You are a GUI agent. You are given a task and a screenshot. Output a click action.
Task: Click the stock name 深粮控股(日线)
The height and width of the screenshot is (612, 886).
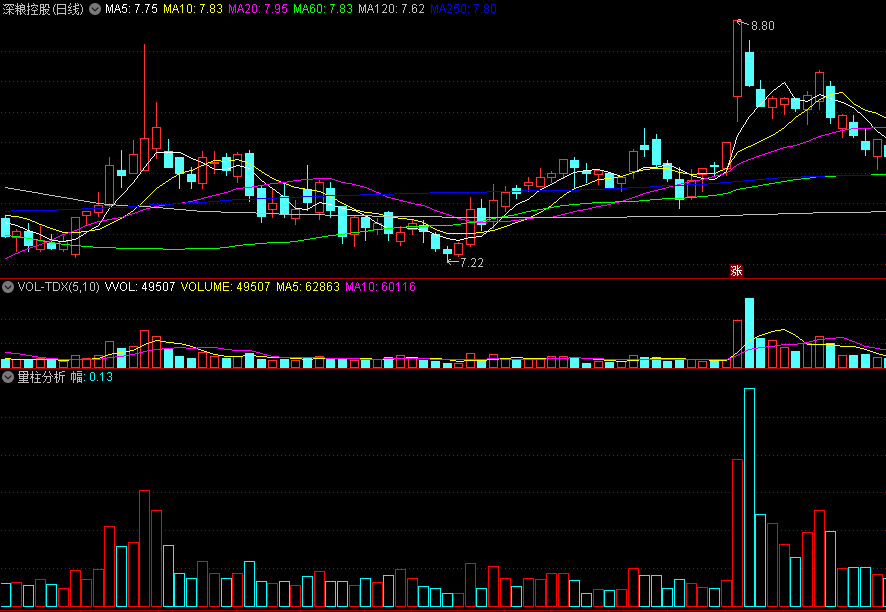[x=44, y=9]
